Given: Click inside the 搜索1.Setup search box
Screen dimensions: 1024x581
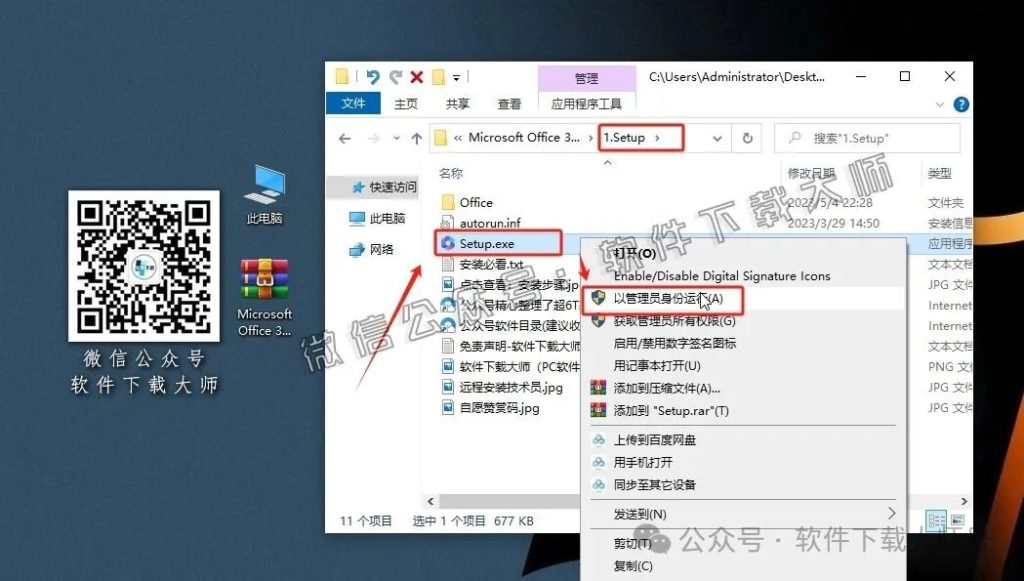Looking at the screenshot, I should click(x=866, y=137).
